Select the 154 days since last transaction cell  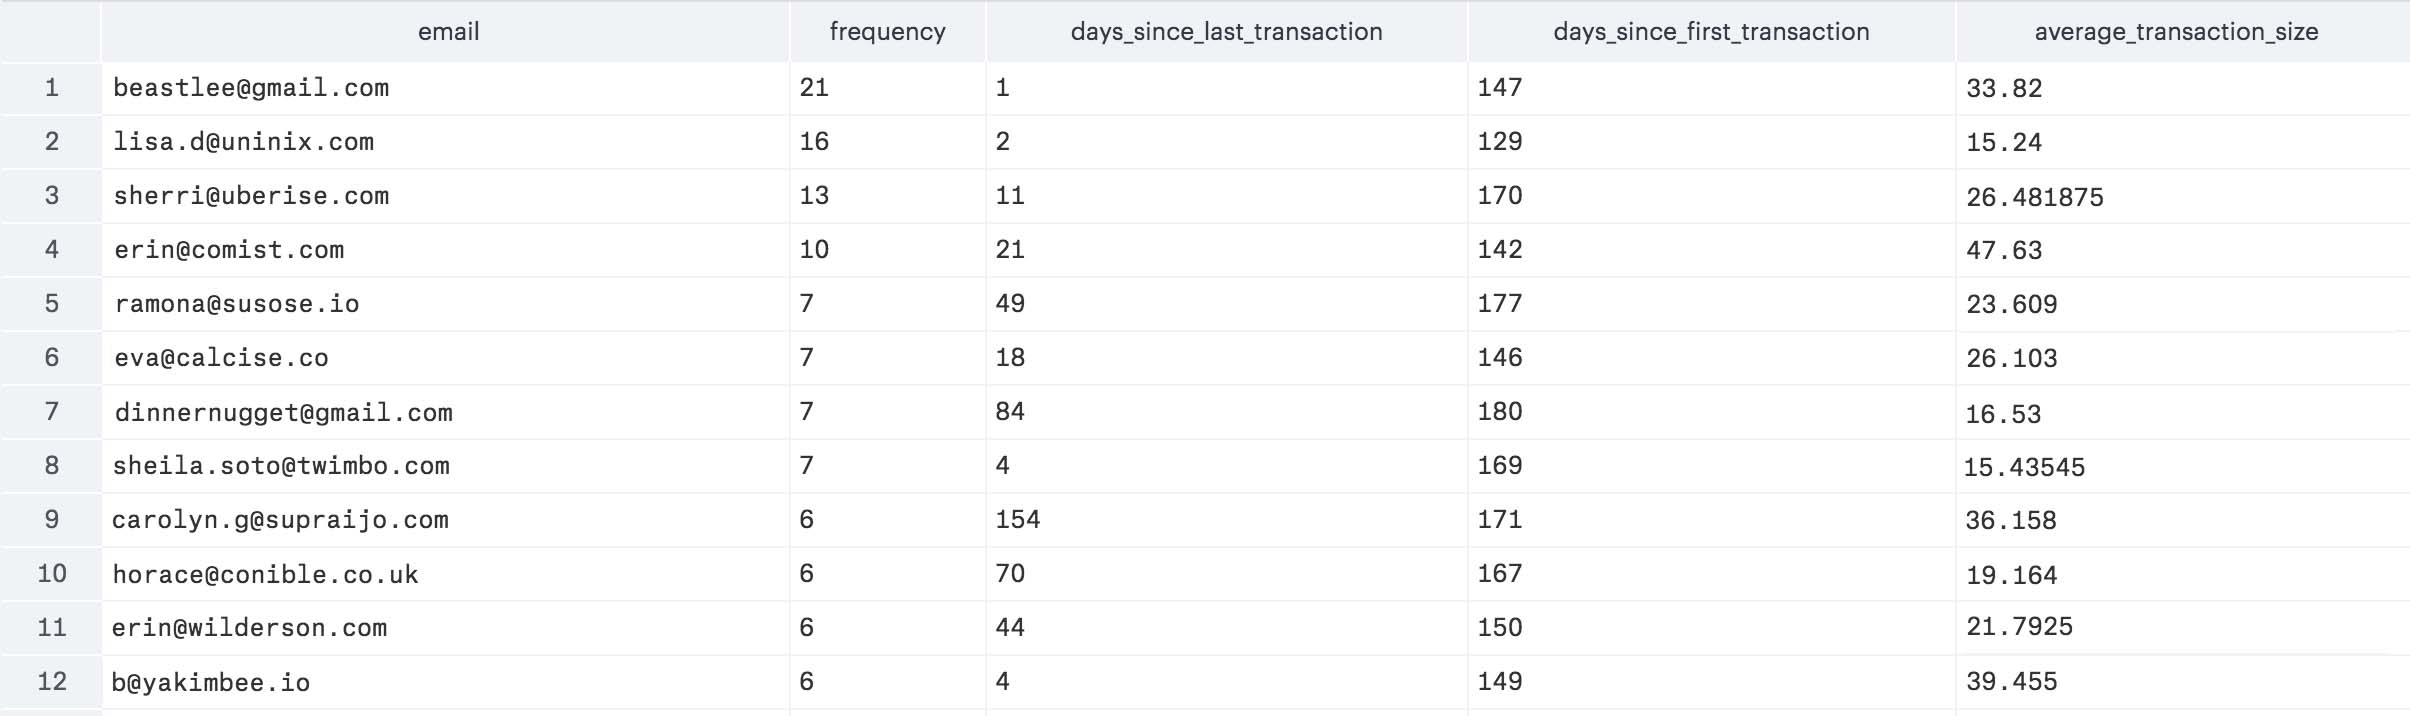1018,520
